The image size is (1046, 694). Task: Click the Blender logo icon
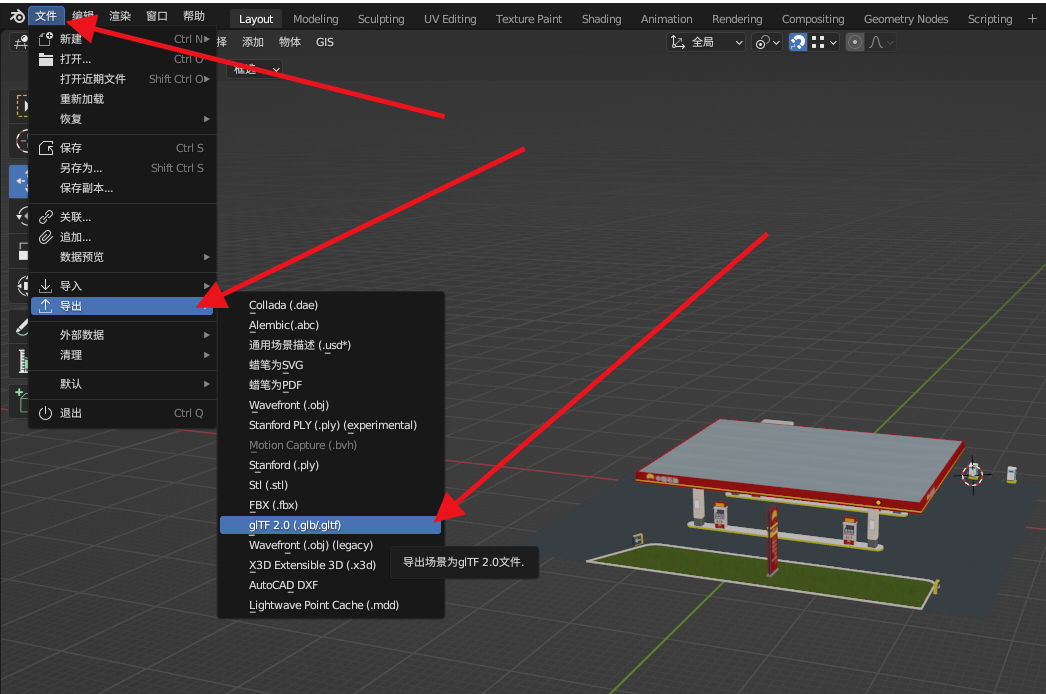coord(15,16)
